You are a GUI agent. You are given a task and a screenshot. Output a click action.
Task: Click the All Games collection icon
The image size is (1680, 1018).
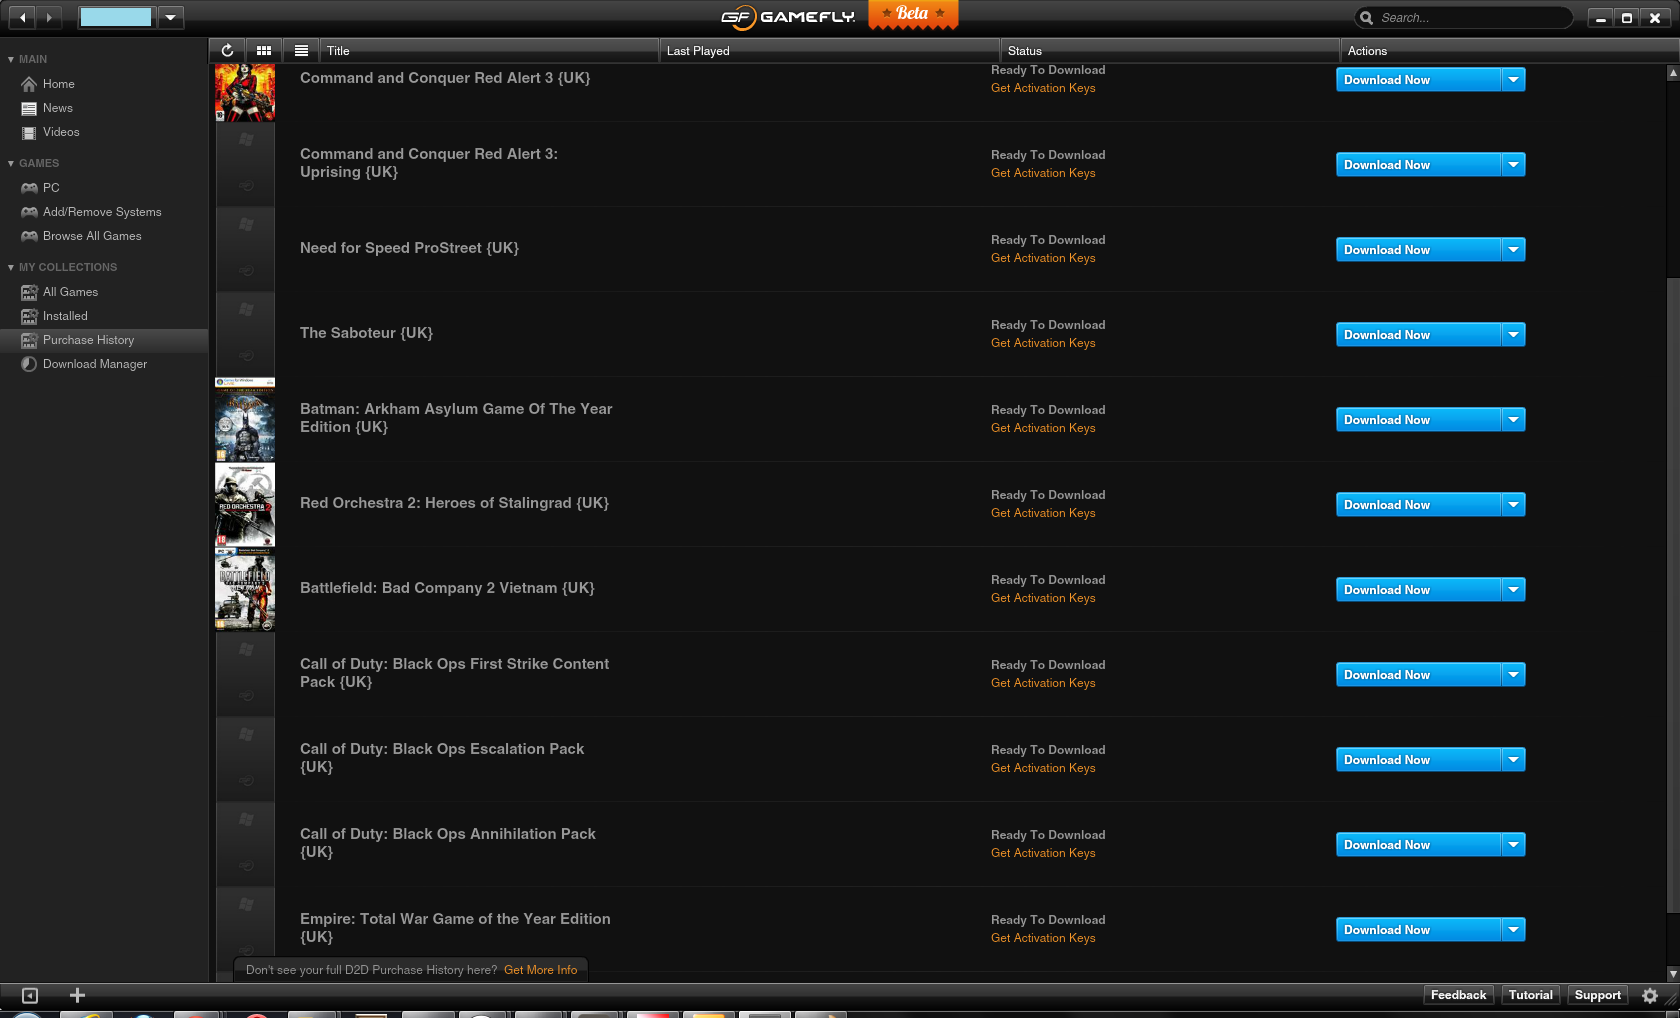coord(29,292)
